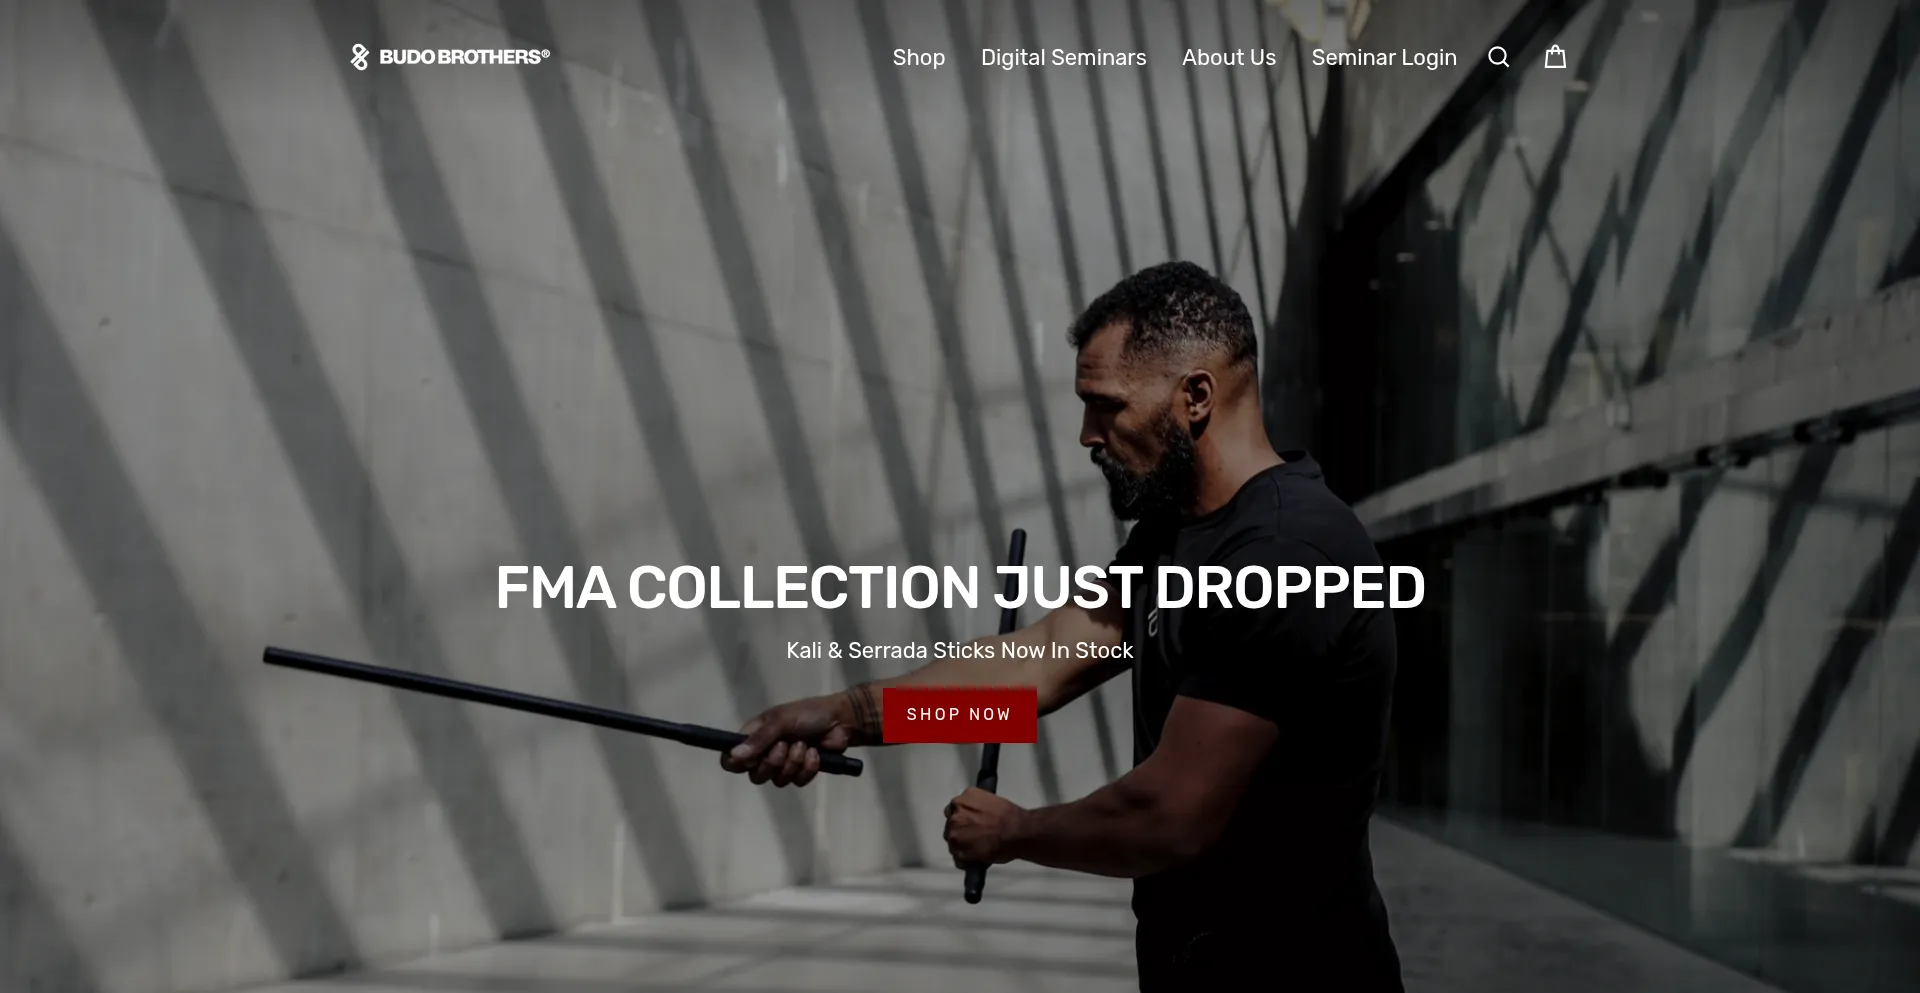Click the glass window panels on the right
Image resolution: width=1920 pixels, height=993 pixels.
tap(1650, 650)
